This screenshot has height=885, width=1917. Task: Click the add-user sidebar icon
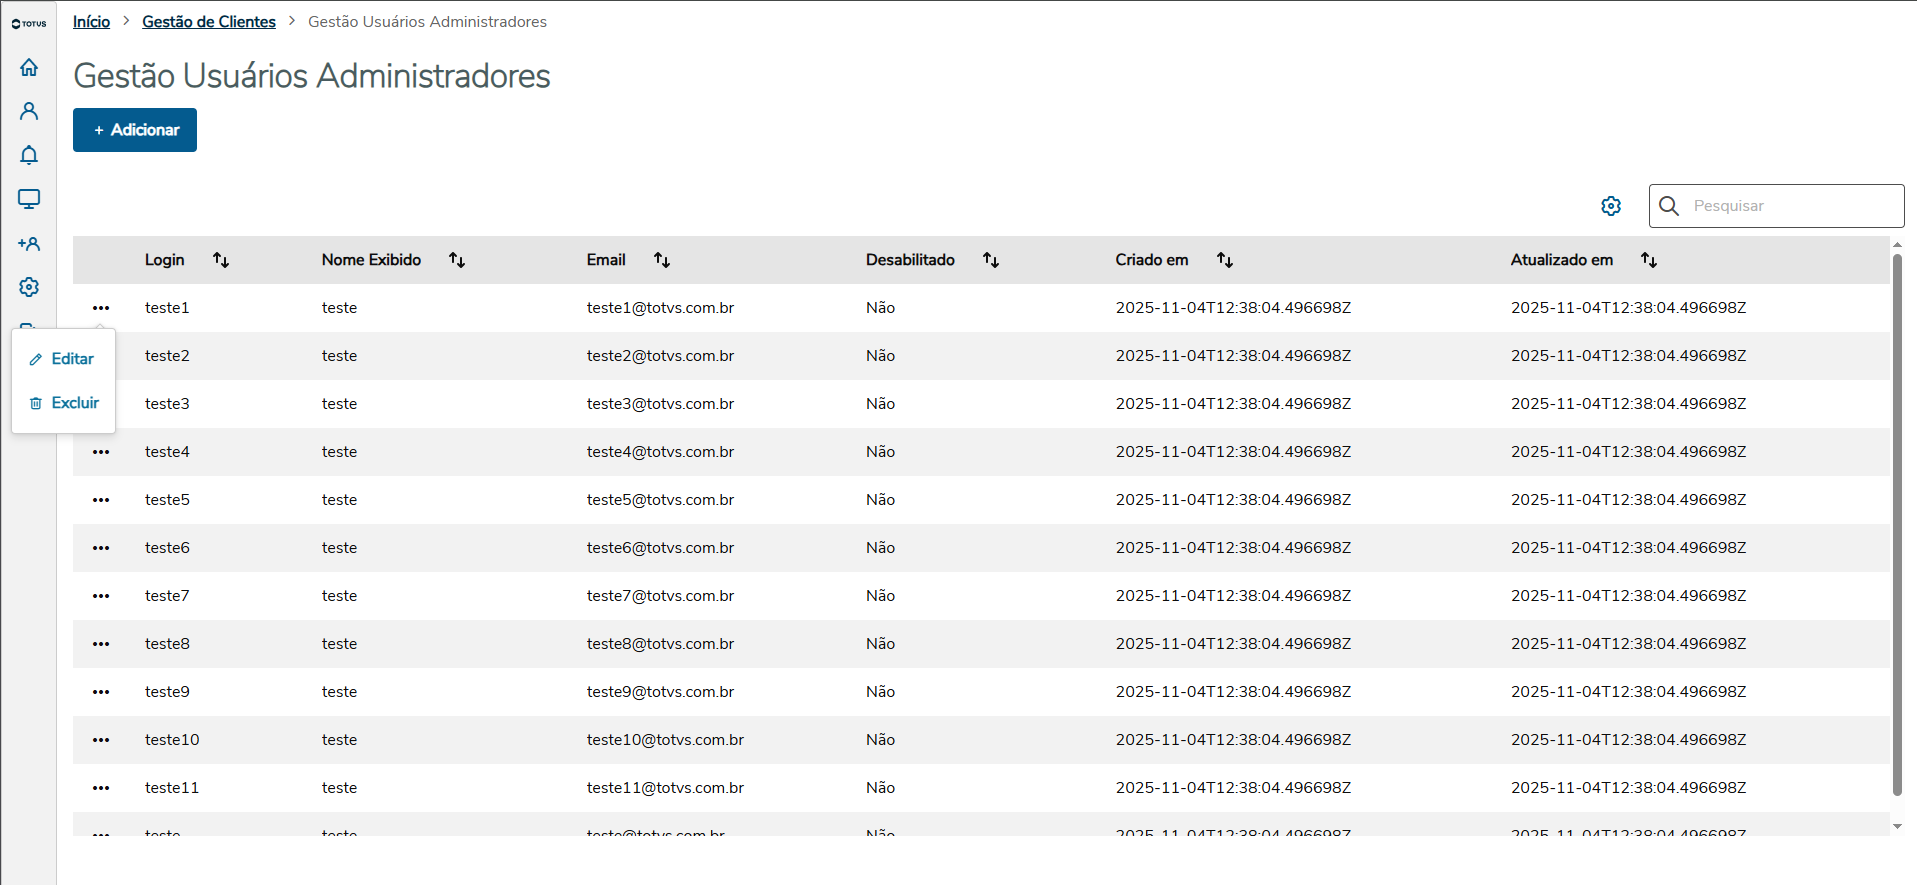click(29, 243)
